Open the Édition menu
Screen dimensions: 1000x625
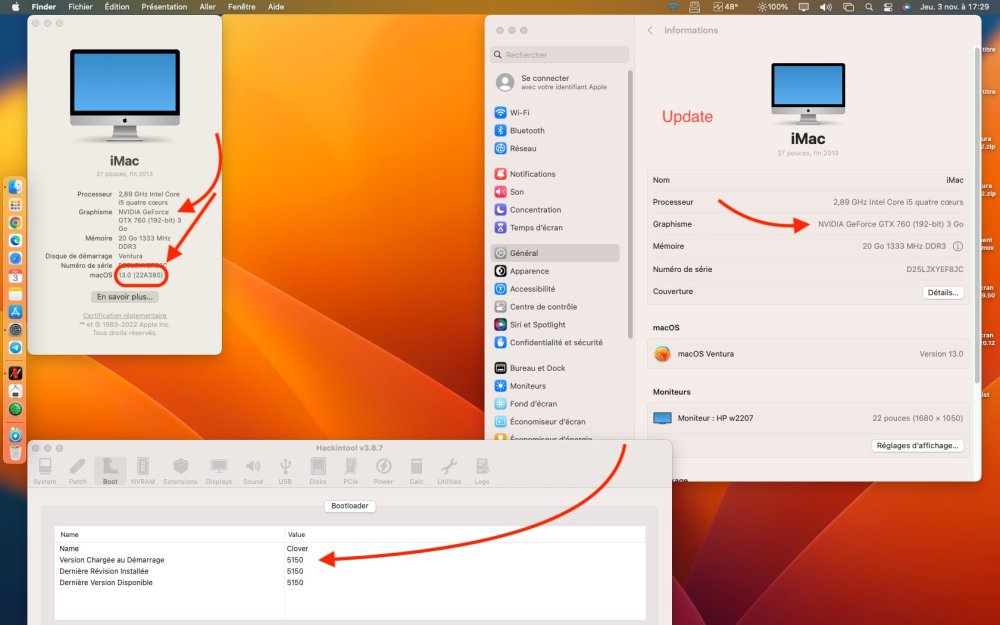117,6
